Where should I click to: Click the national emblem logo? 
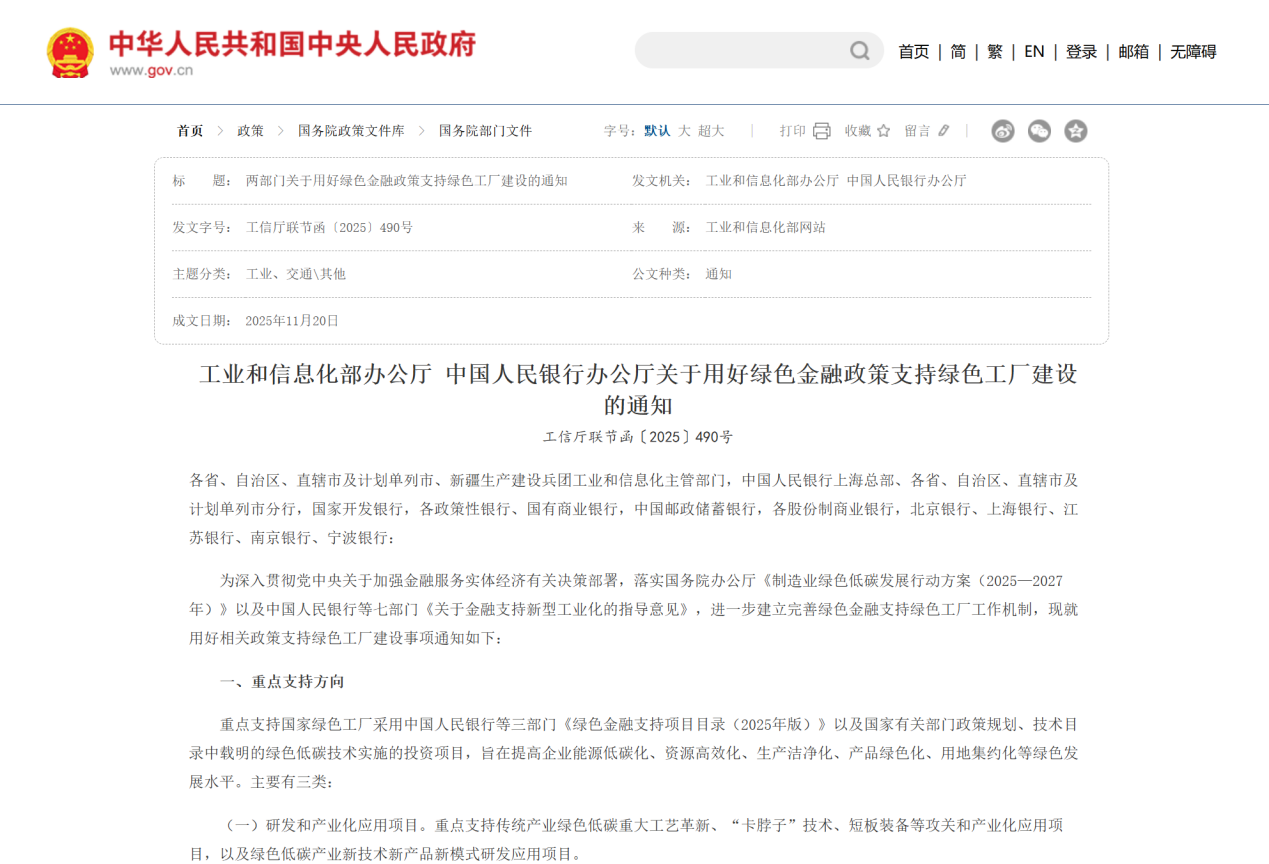tap(70, 52)
